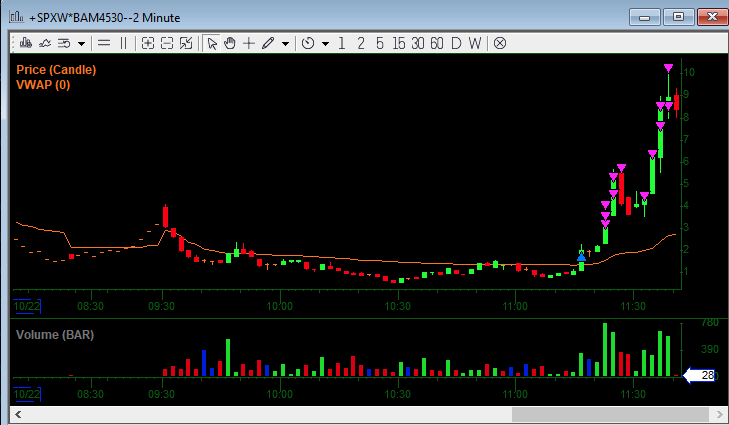The width and height of the screenshot is (729, 425).
Task: Switch to Weekly interval W
Action: click(x=475, y=43)
